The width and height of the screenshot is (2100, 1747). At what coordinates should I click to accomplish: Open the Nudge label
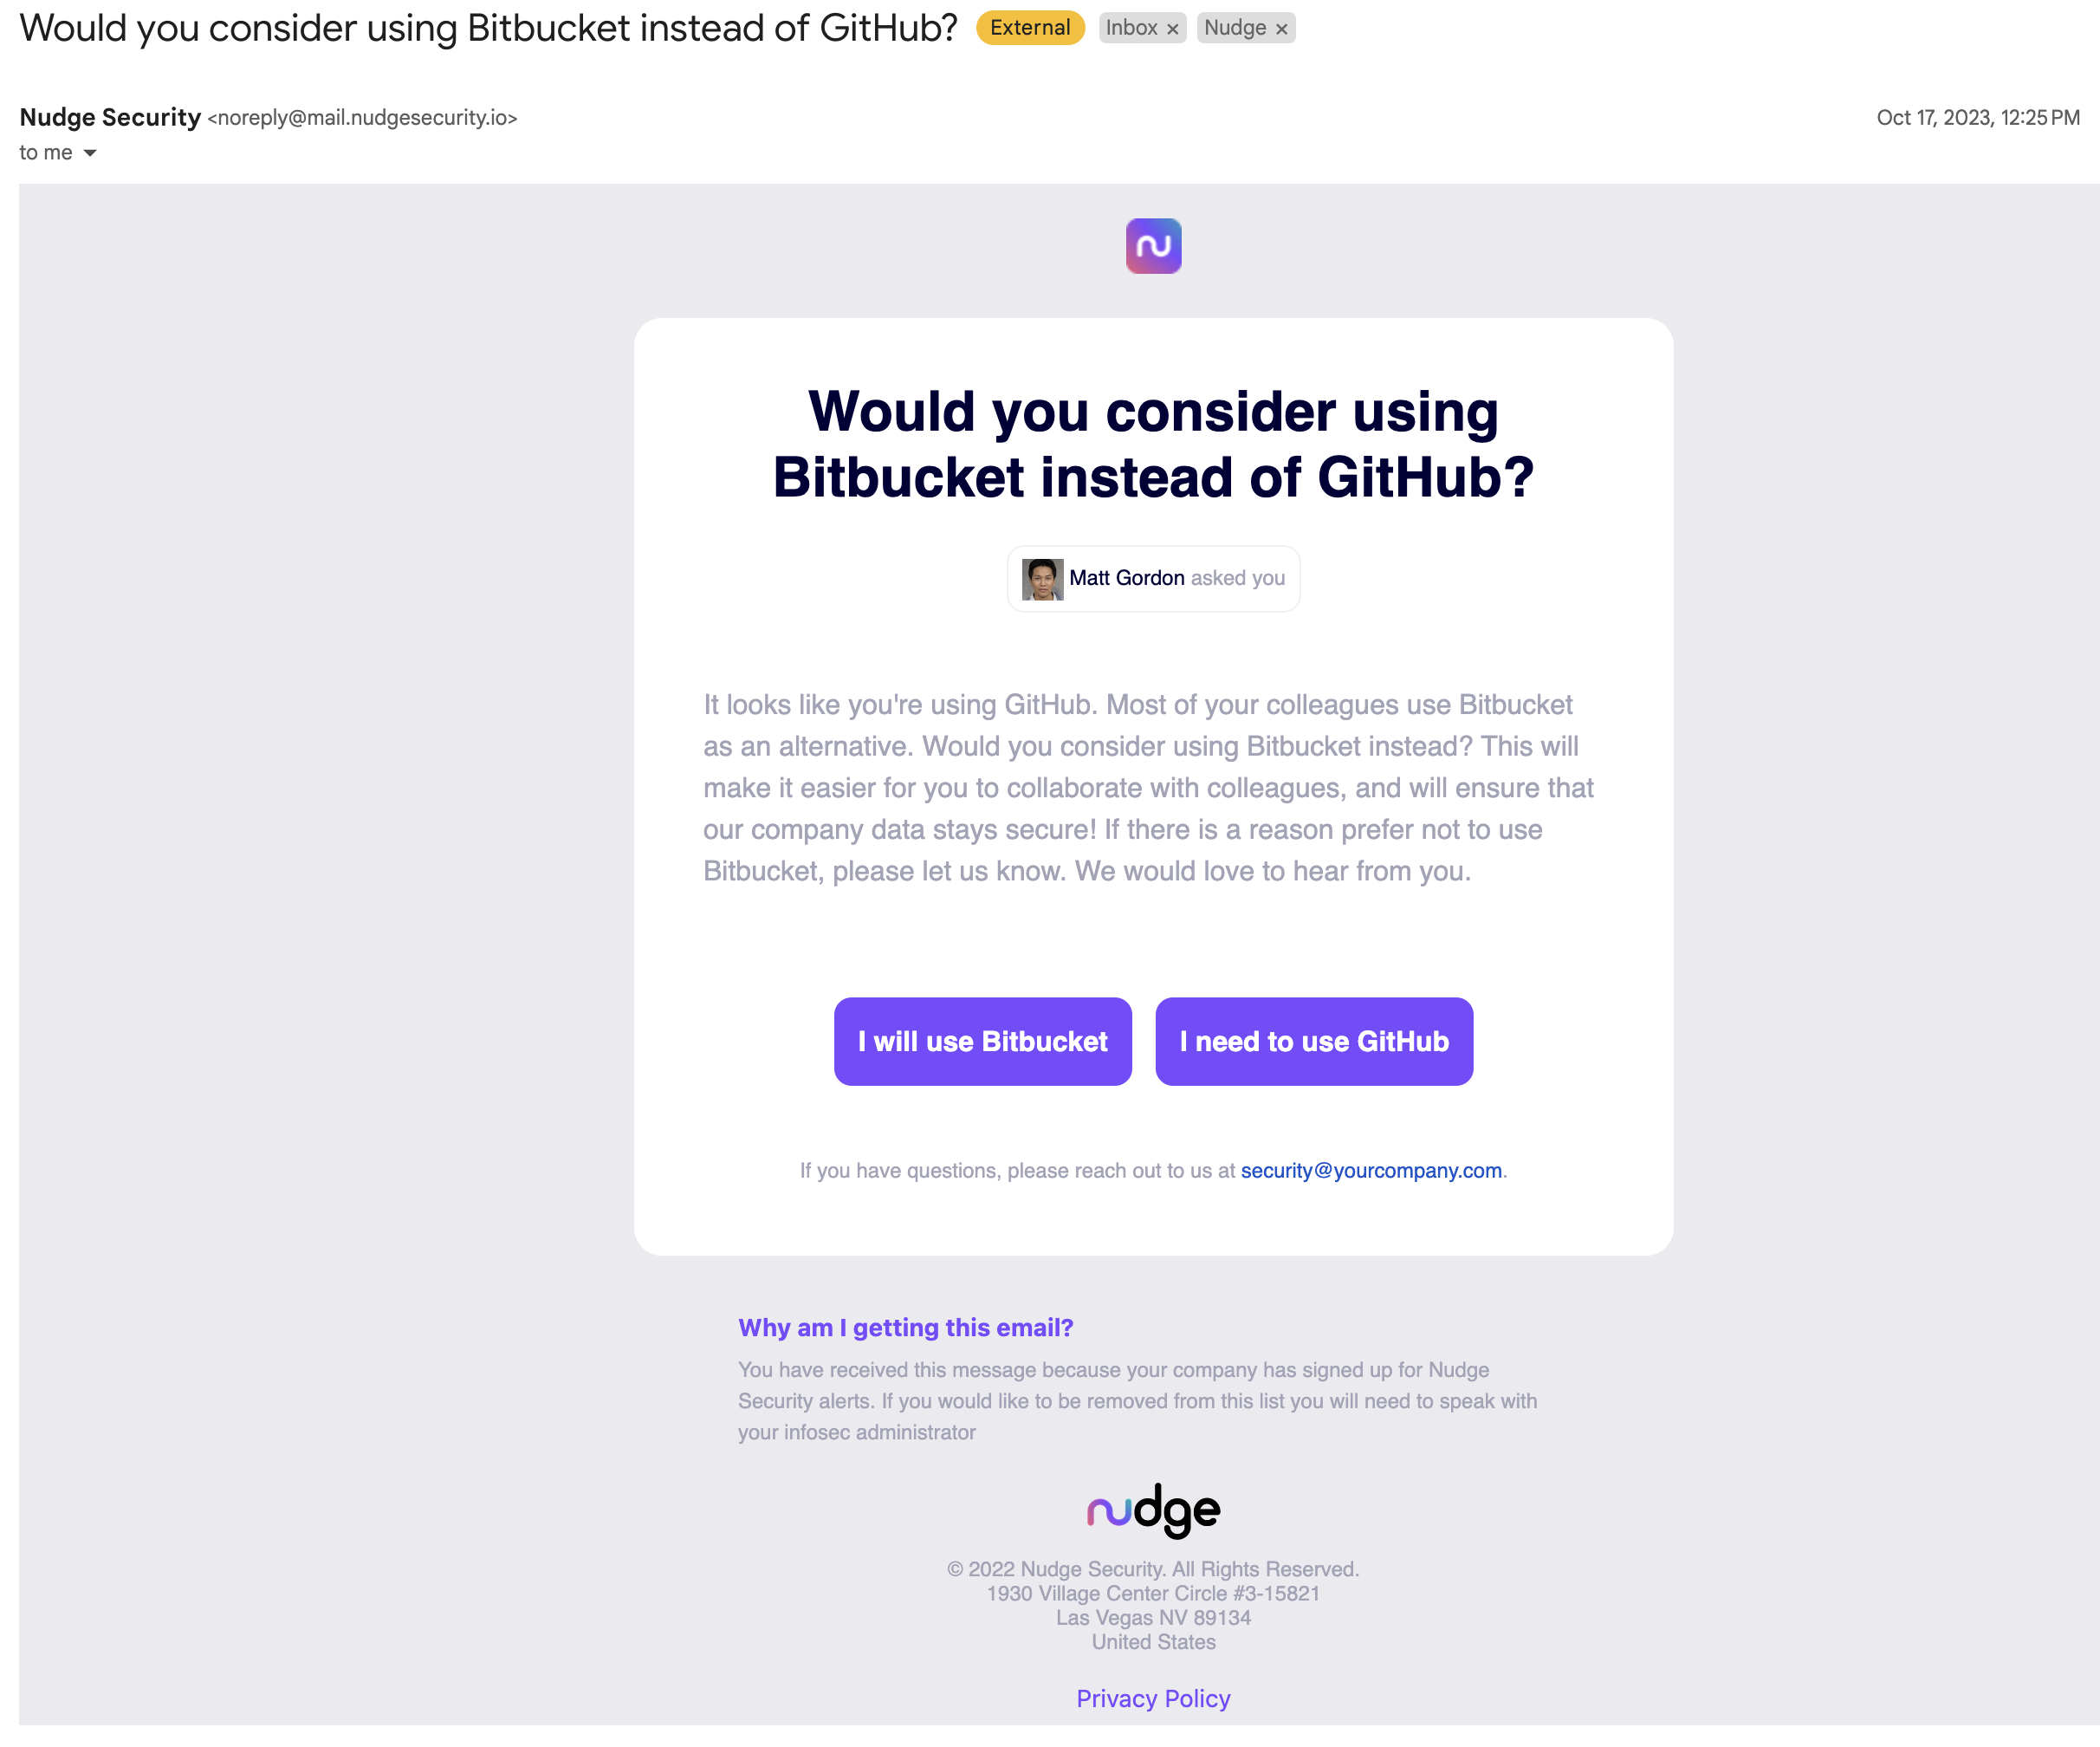point(1235,28)
